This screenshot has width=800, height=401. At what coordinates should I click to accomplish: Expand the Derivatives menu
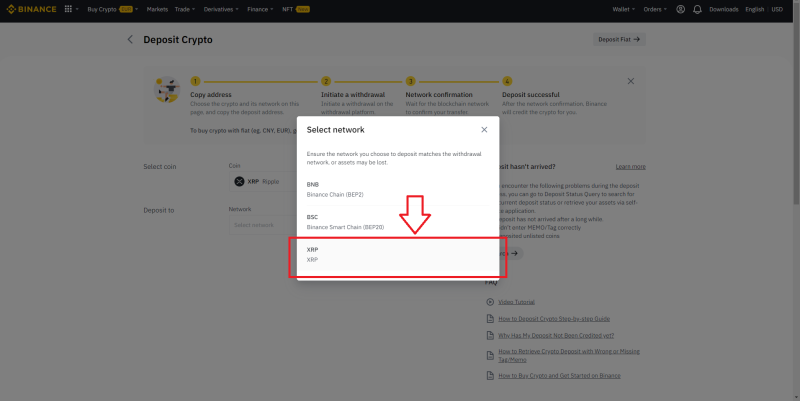(221, 9)
